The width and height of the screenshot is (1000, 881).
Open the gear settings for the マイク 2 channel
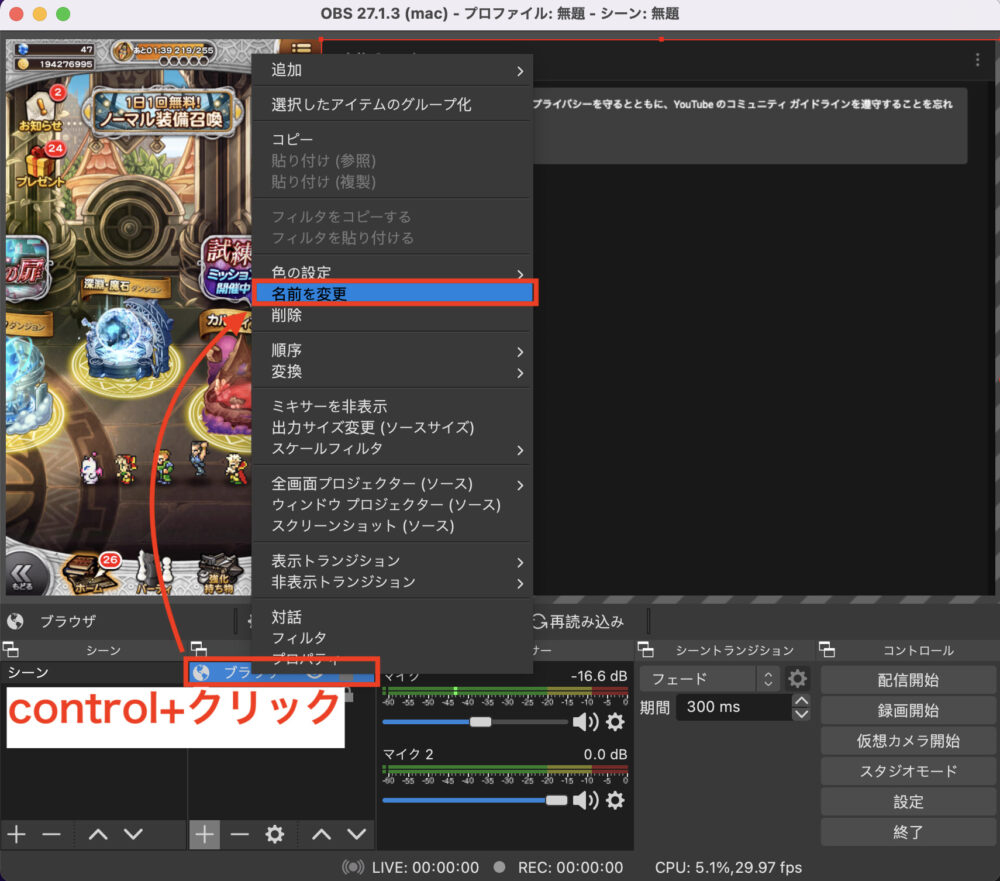pos(615,800)
